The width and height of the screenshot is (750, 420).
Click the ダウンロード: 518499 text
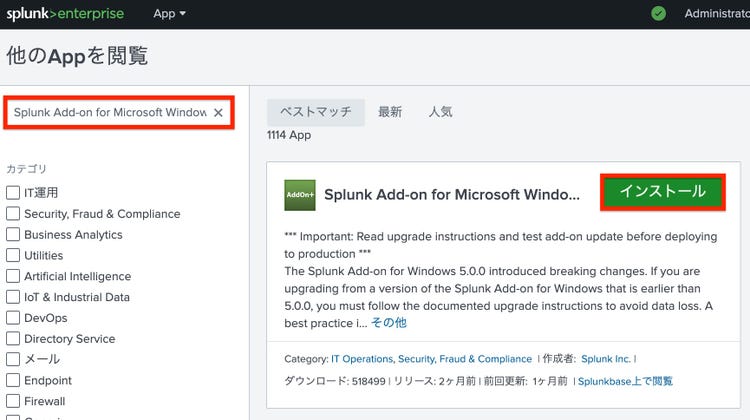(335, 381)
